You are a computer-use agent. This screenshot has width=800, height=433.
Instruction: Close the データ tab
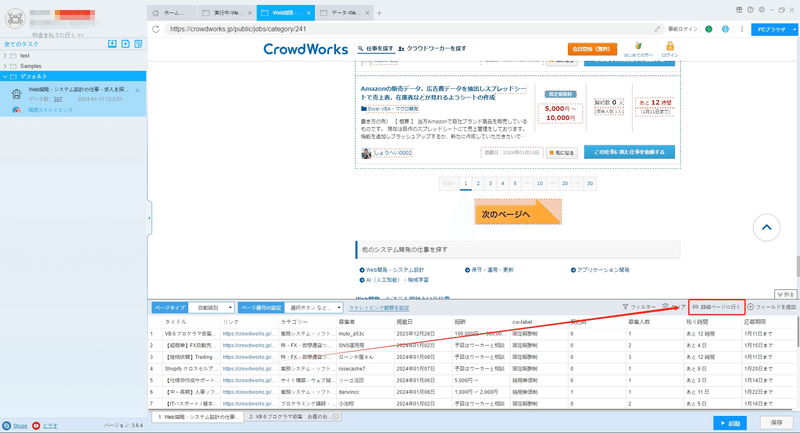click(x=367, y=13)
